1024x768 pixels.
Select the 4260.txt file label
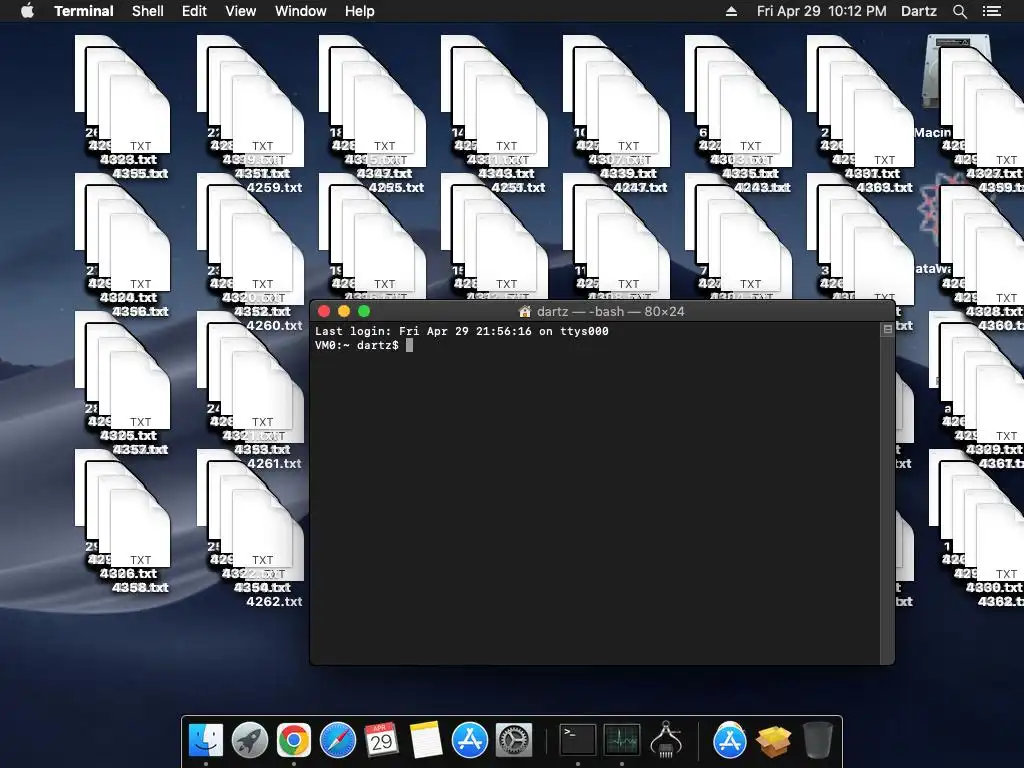click(x=274, y=325)
